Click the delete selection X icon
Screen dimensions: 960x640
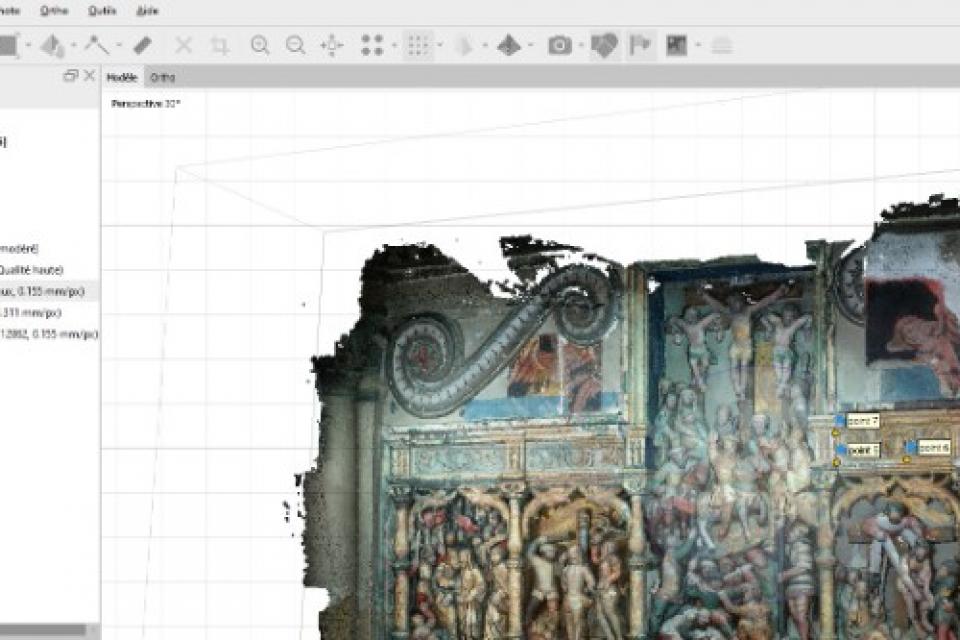(184, 45)
